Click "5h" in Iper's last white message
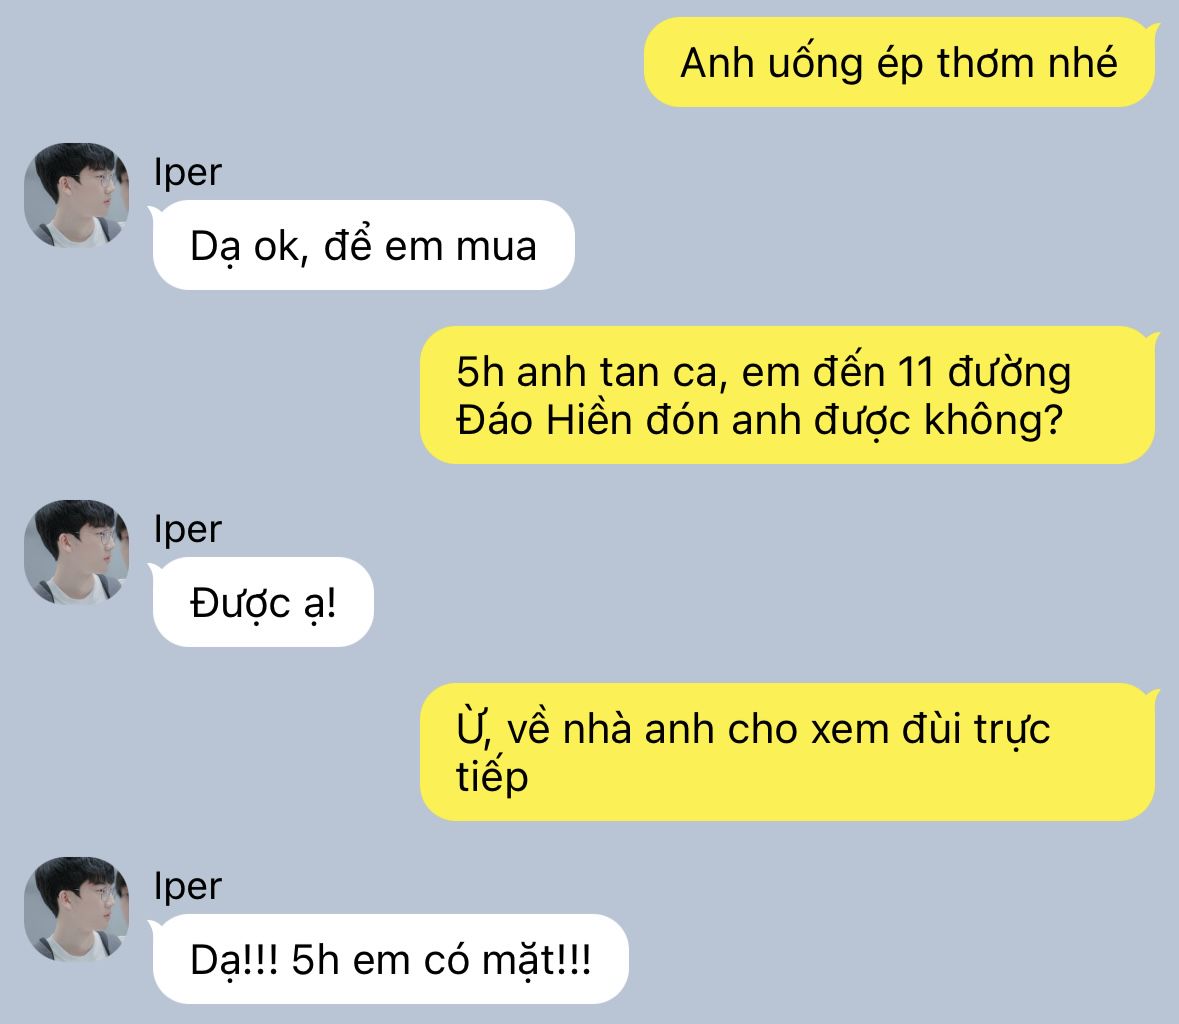Viewport: 1179px width, 1024px height. [315, 960]
